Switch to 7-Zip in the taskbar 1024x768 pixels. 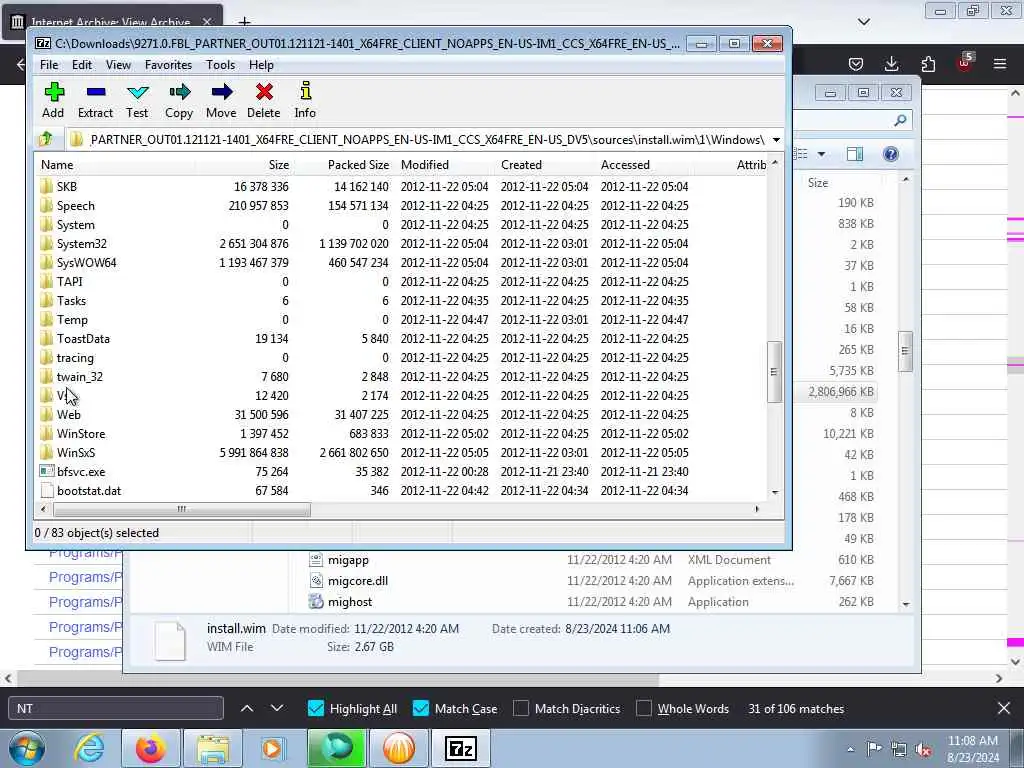[x=461, y=748]
